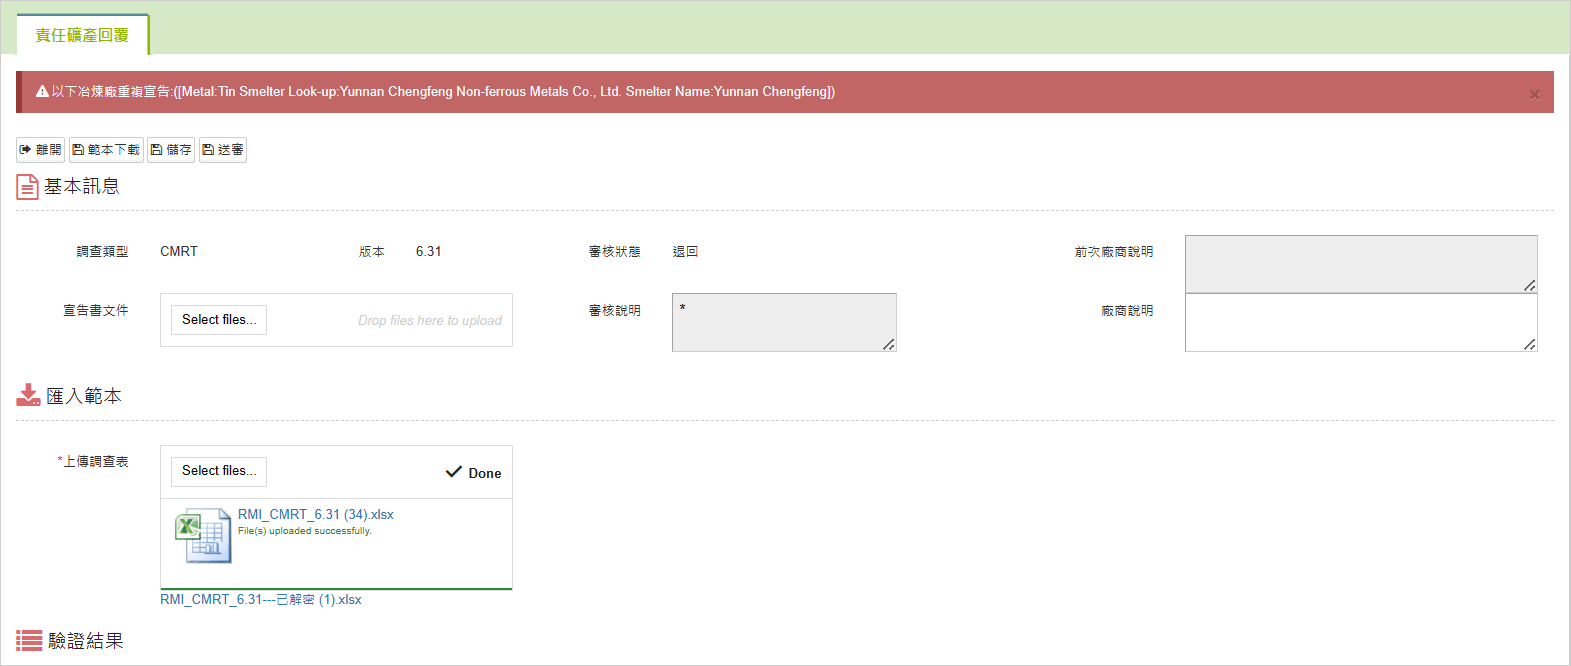Viewport: 1571px width, 666px height.
Task: Click the 離開 exit button
Action: click(x=40, y=150)
